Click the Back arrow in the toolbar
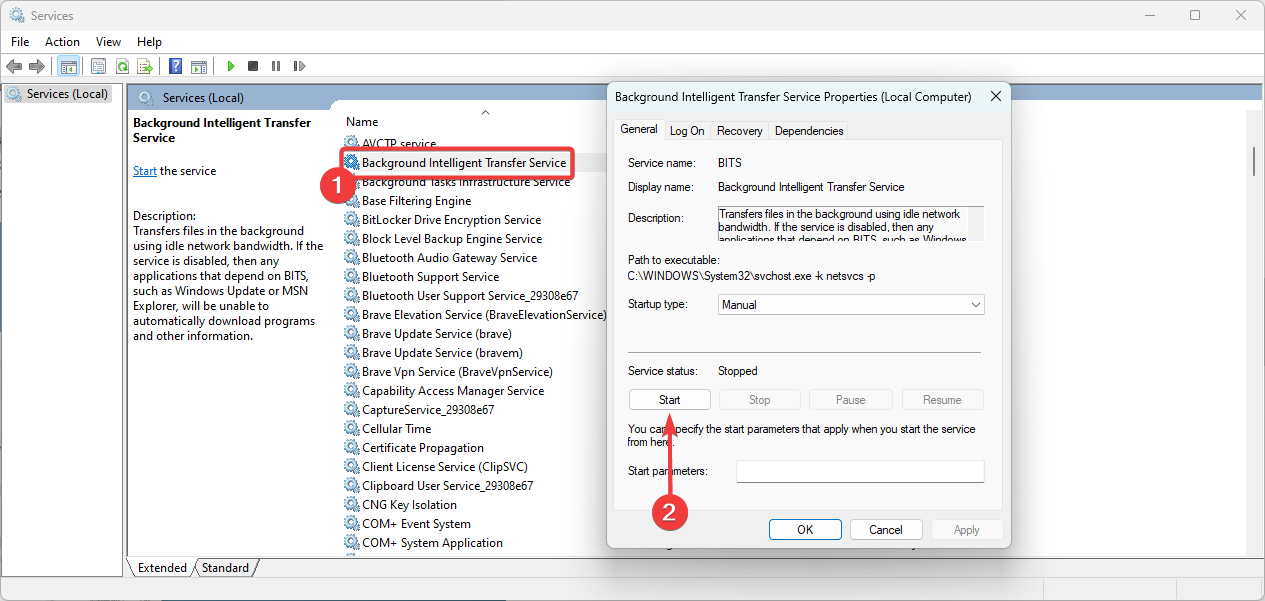The image size is (1265, 601). pos(14,66)
